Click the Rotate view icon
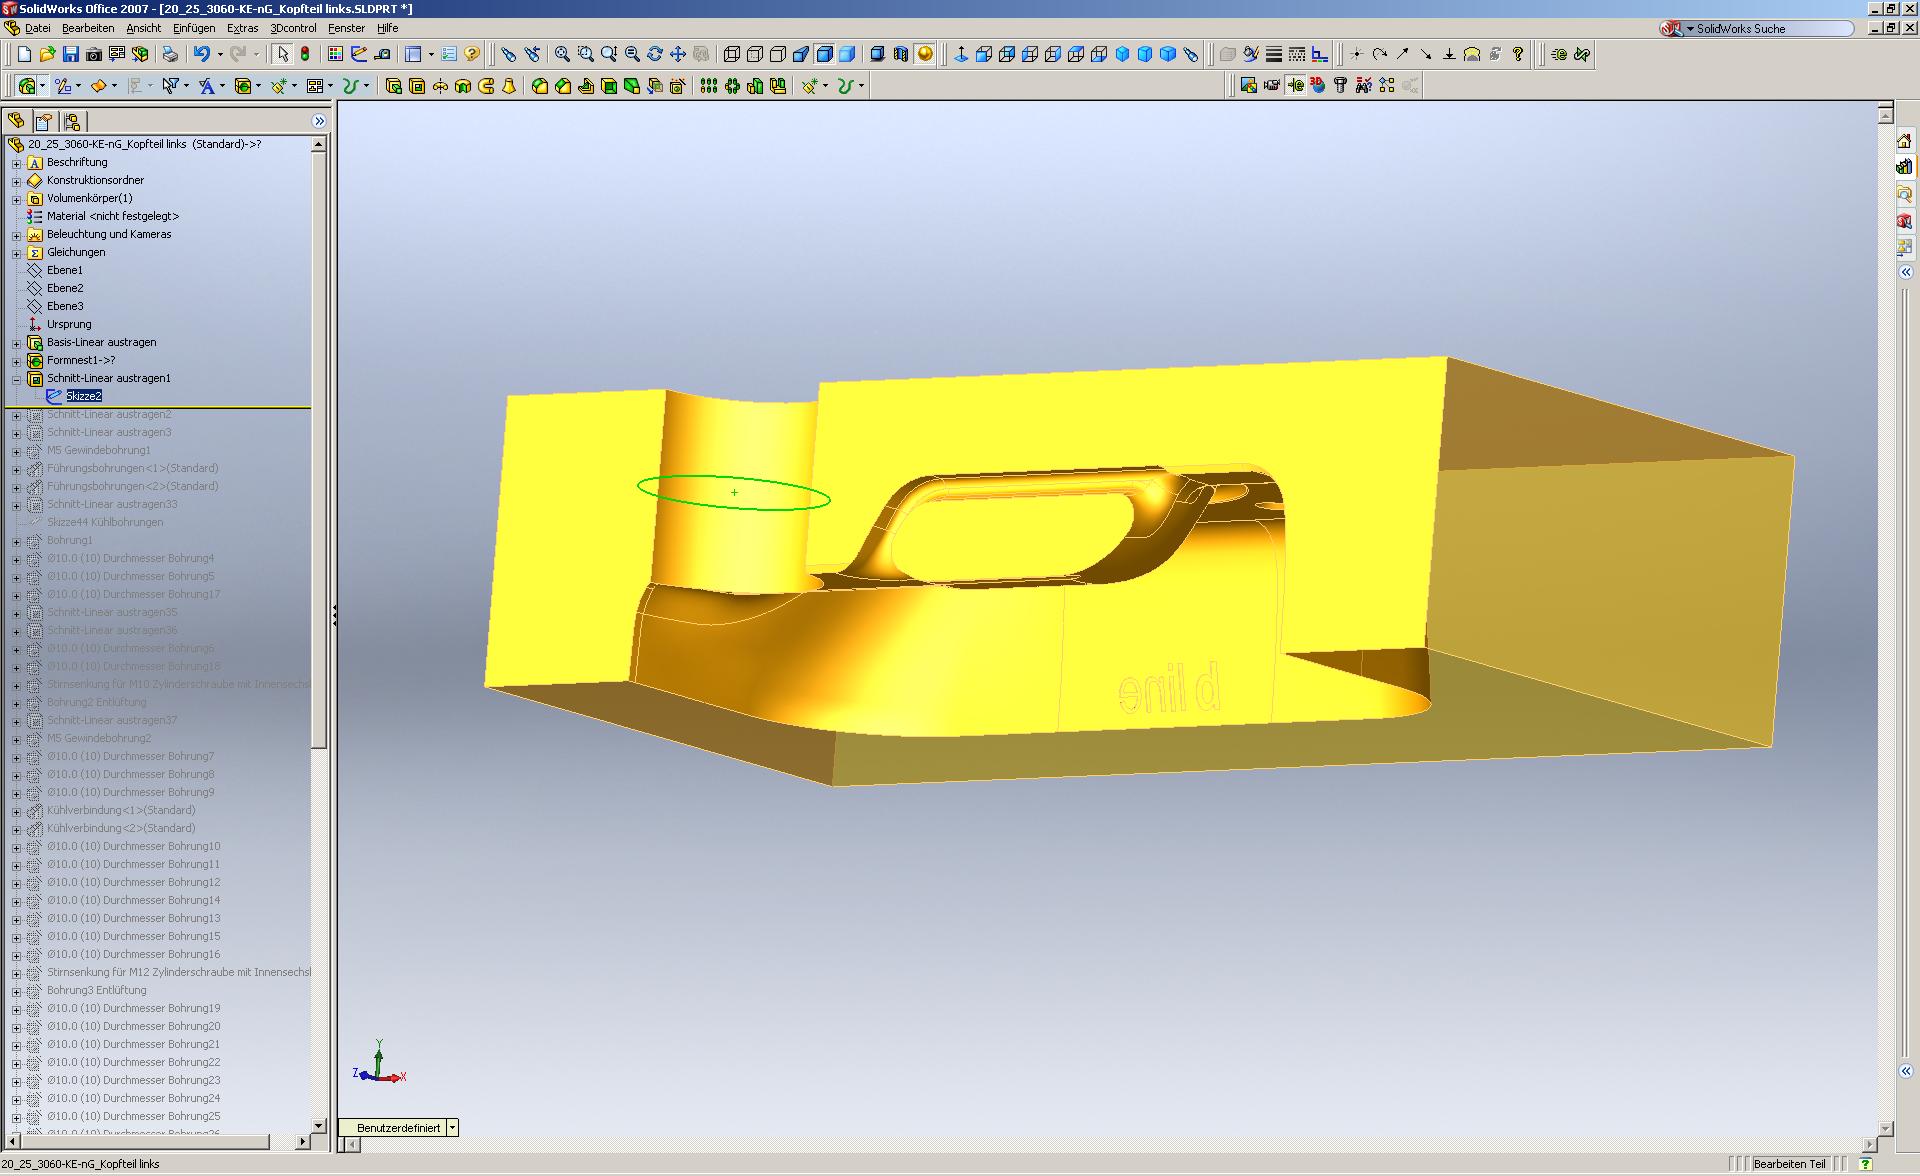 point(655,54)
